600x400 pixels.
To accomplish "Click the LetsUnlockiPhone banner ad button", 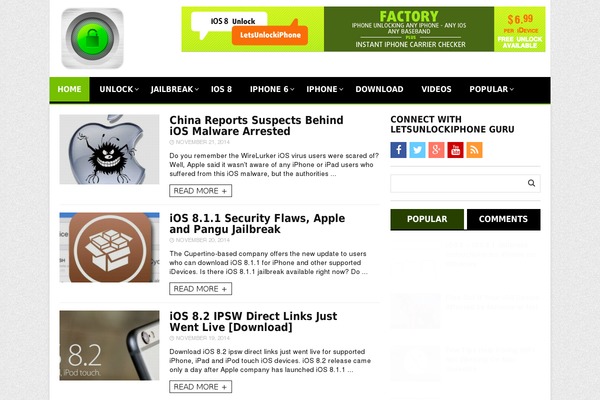I will coord(270,35).
